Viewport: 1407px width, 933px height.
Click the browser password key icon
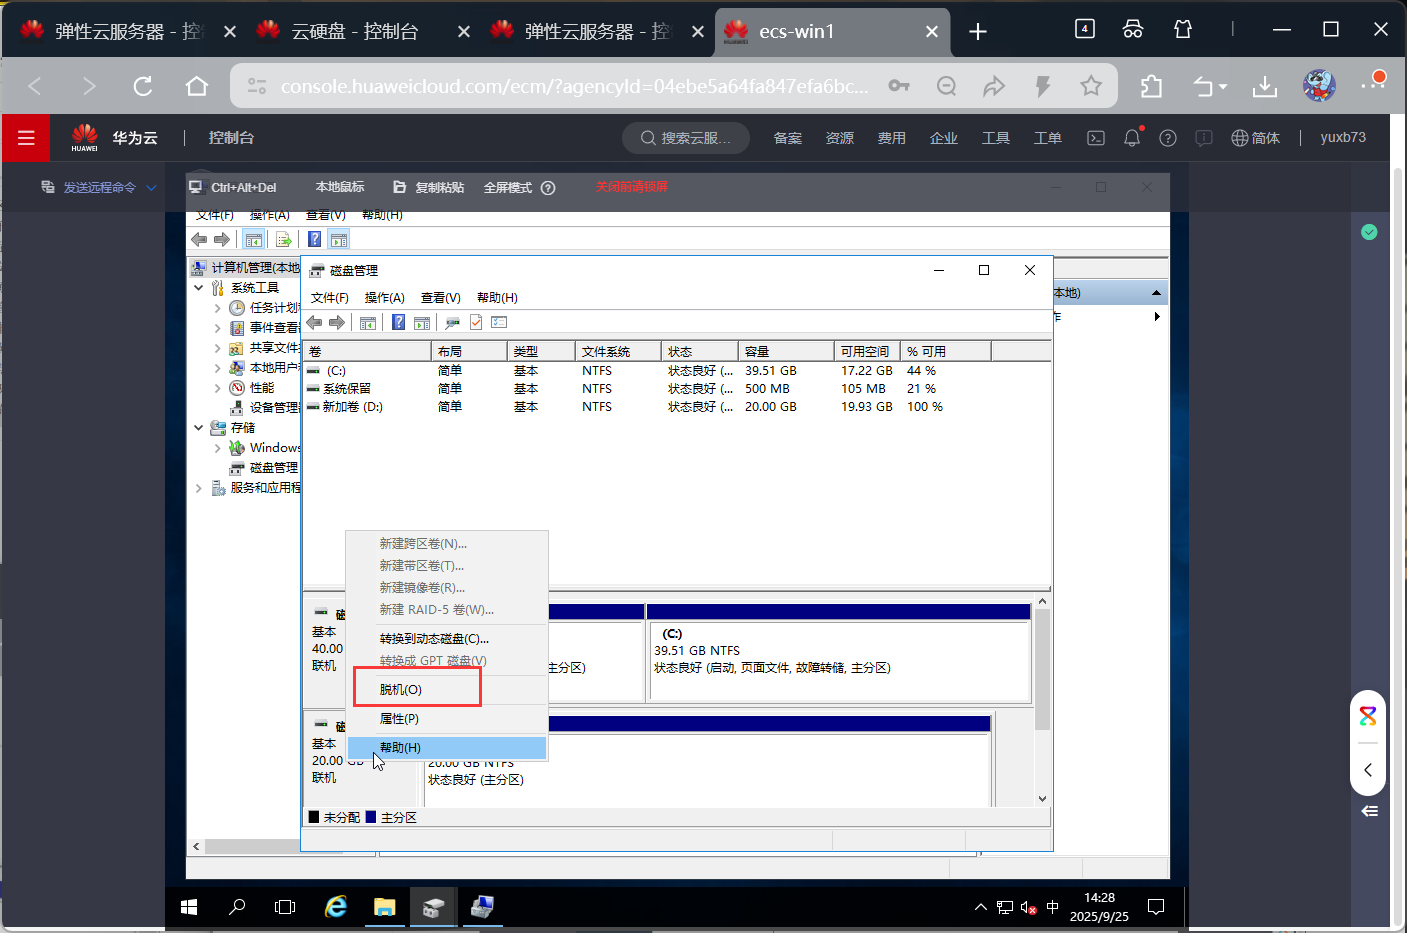(899, 86)
